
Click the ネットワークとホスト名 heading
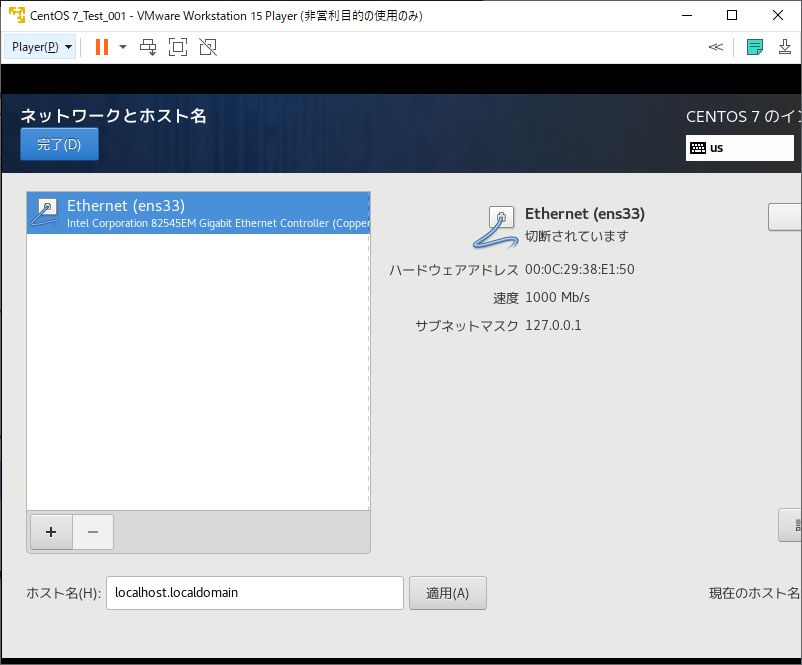pos(113,116)
